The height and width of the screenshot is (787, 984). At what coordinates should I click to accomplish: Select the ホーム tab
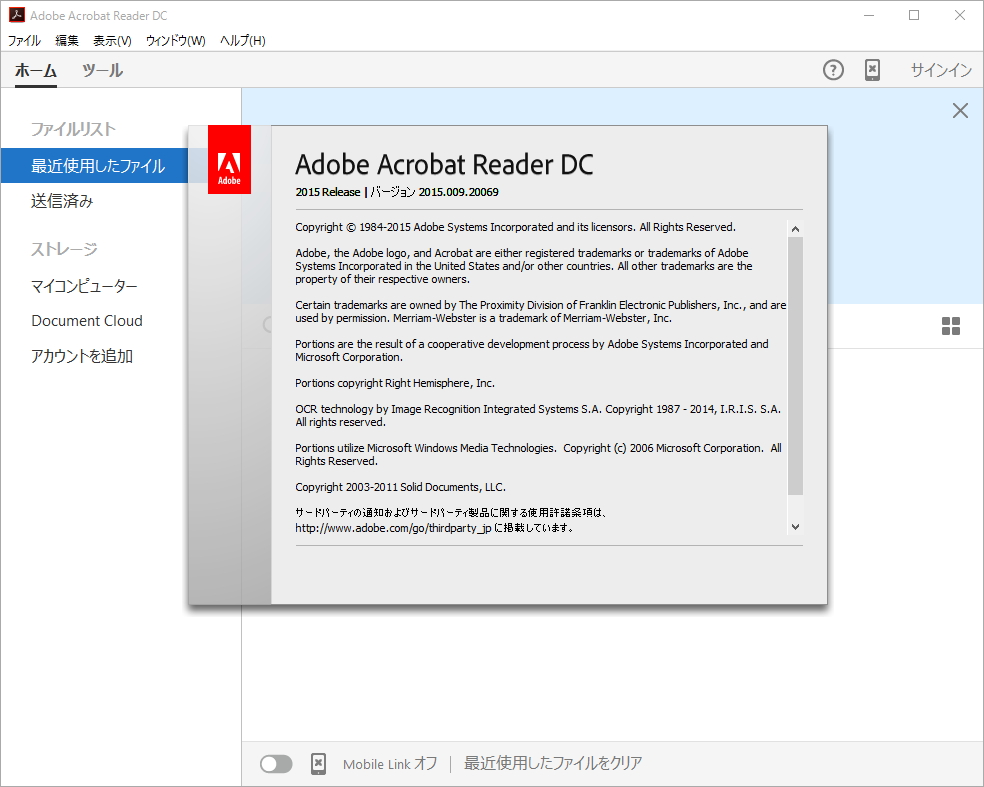coord(36,70)
